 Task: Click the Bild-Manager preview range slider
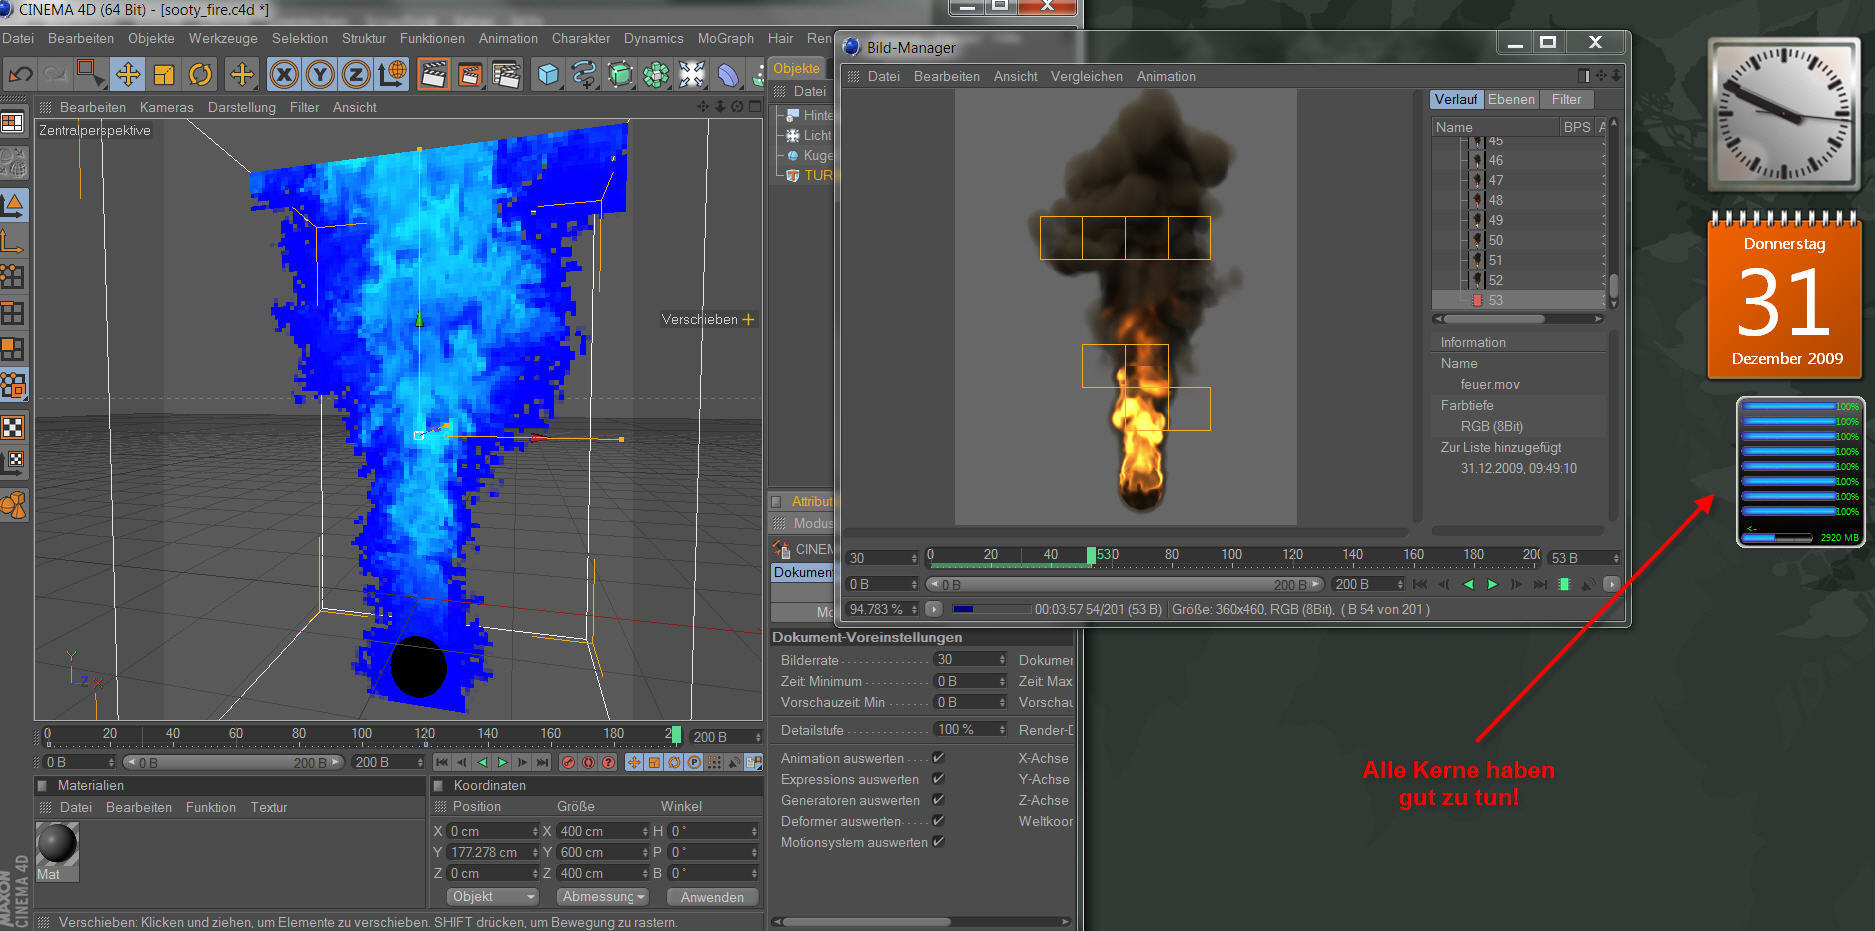tap(1125, 584)
